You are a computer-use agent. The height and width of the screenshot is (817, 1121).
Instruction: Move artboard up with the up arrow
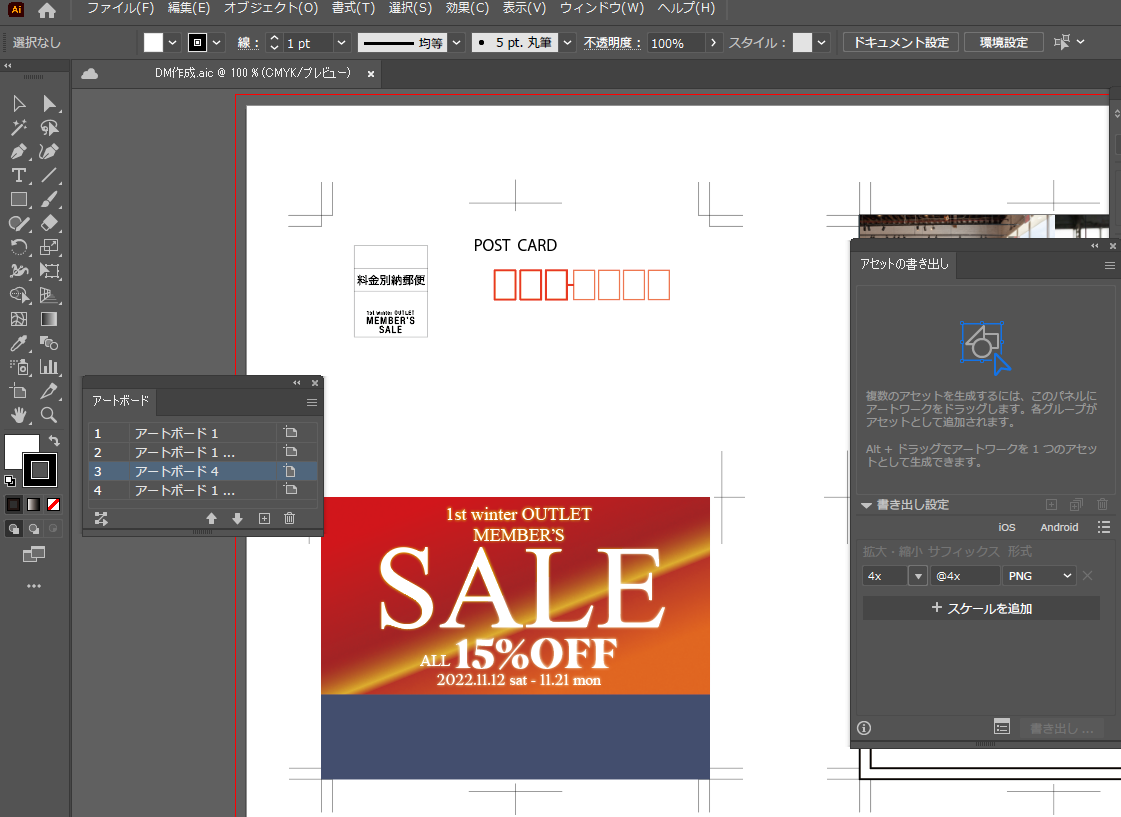pos(211,518)
